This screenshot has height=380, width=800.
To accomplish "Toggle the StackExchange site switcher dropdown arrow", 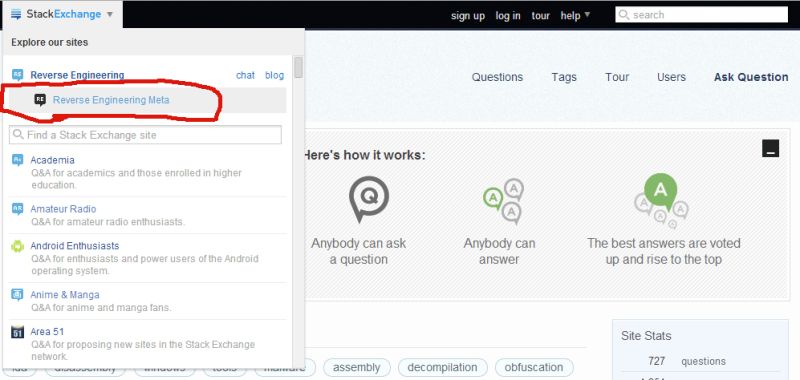I will [110, 15].
